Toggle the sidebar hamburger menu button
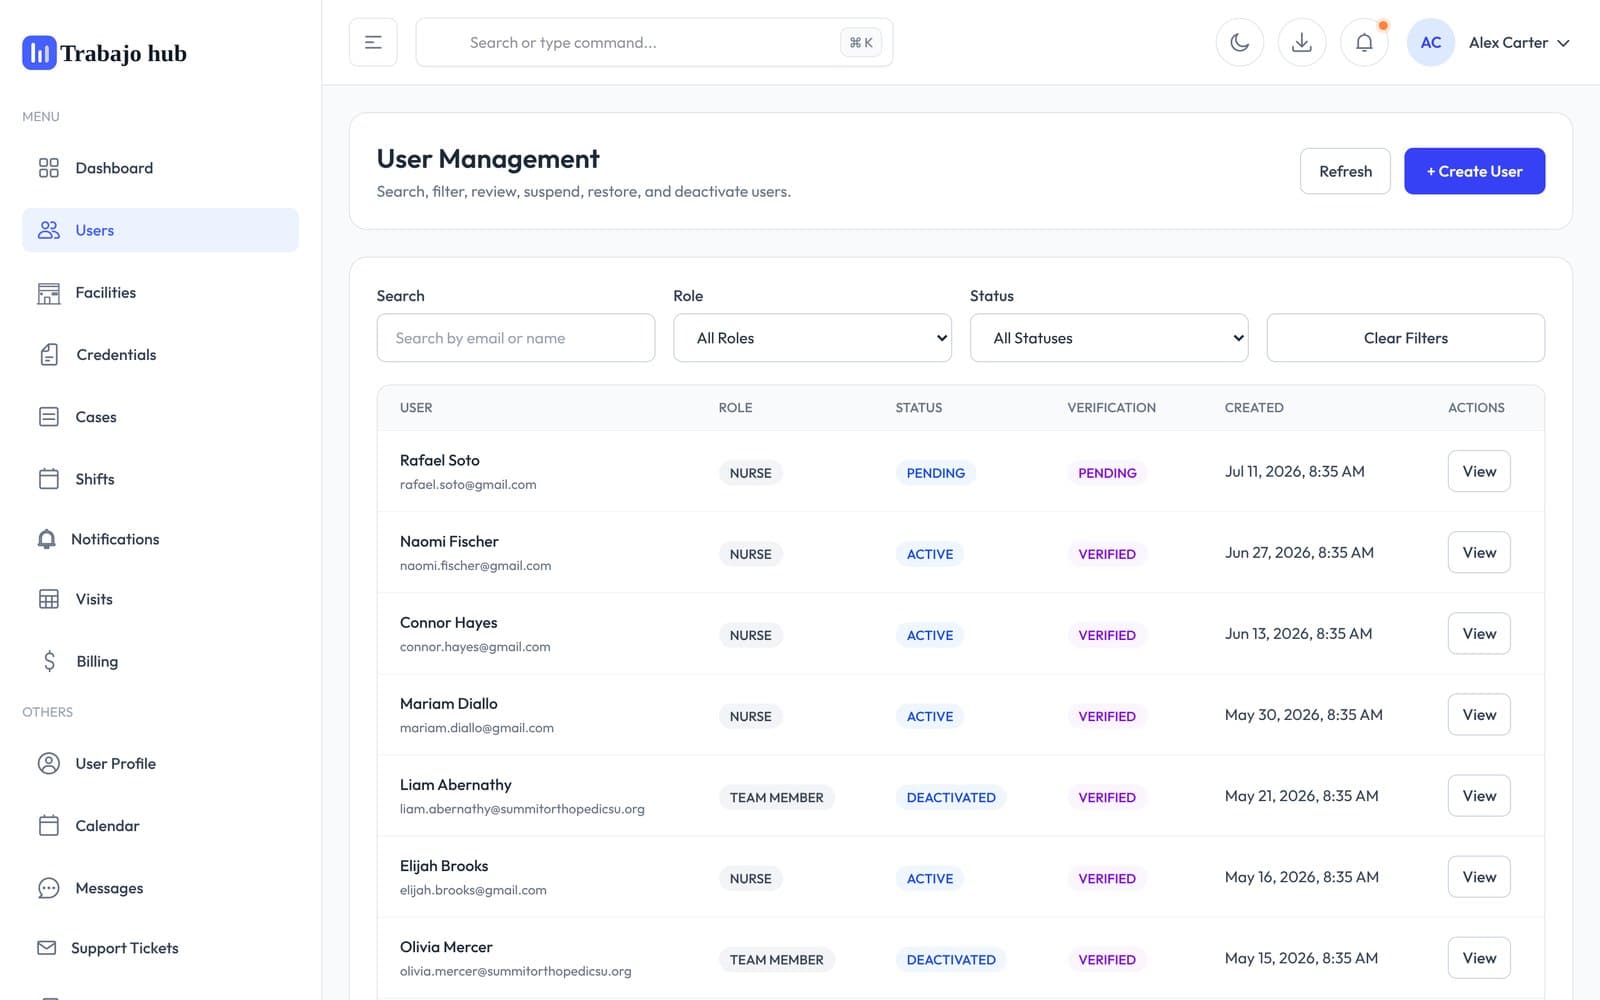Screen dimensions: 1600x1000 373,42
